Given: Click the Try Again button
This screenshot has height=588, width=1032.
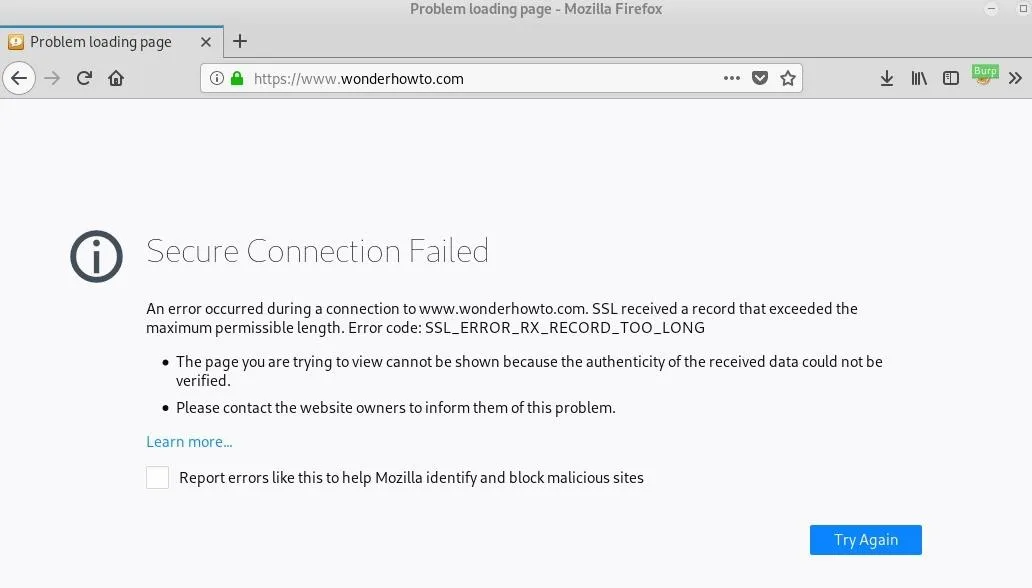Looking at the screenshot, I should point(865,540).
